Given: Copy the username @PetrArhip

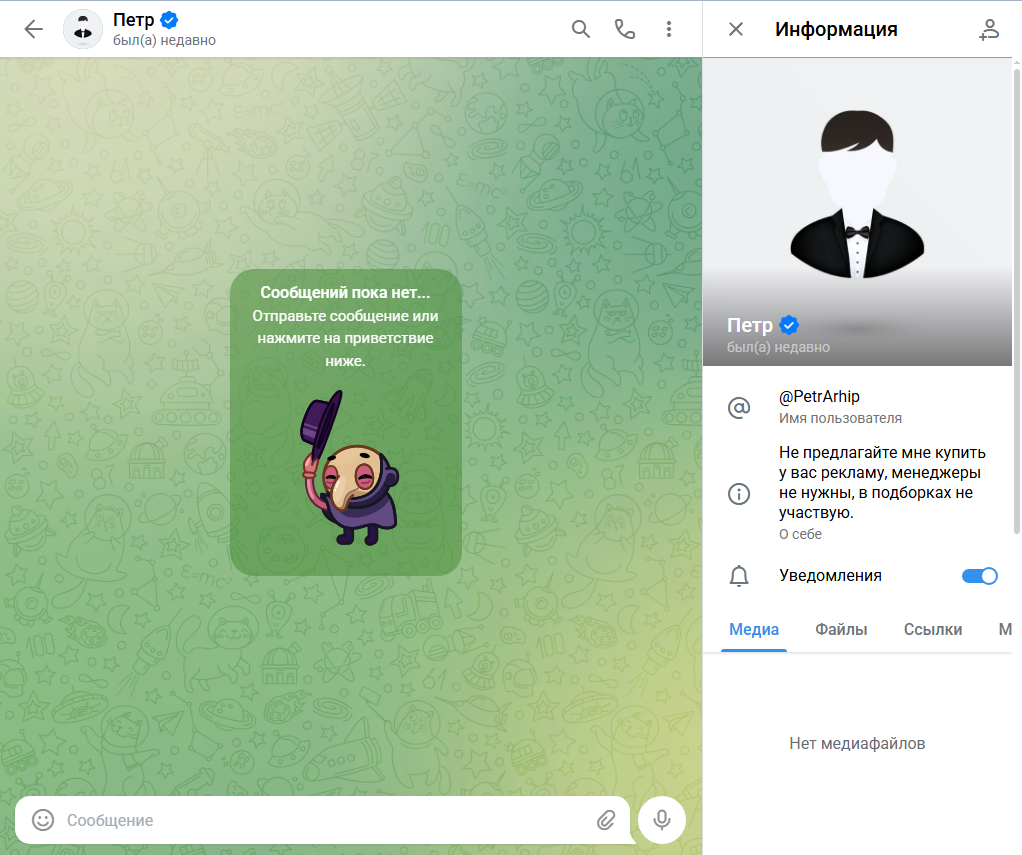Looking at the screenshot, I should pos(819,396).
